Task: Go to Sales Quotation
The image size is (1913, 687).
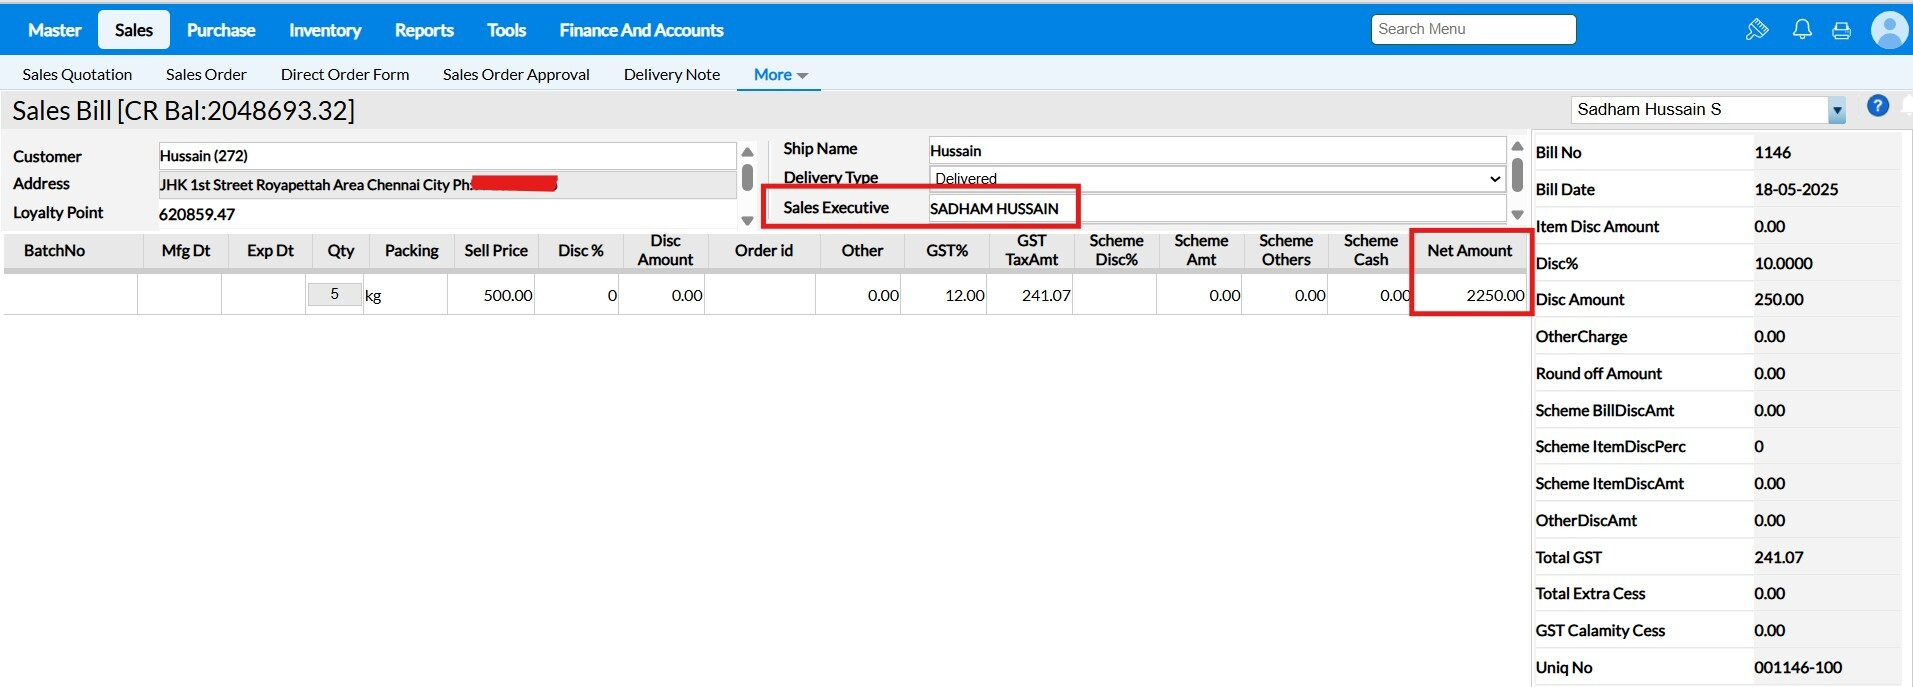Action: [x=77, y=74]
